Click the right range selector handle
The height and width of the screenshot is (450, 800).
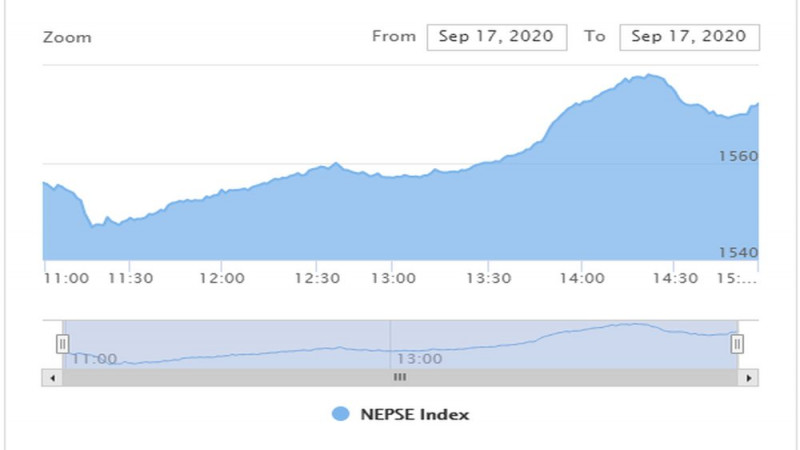click(x=737, y=344)
